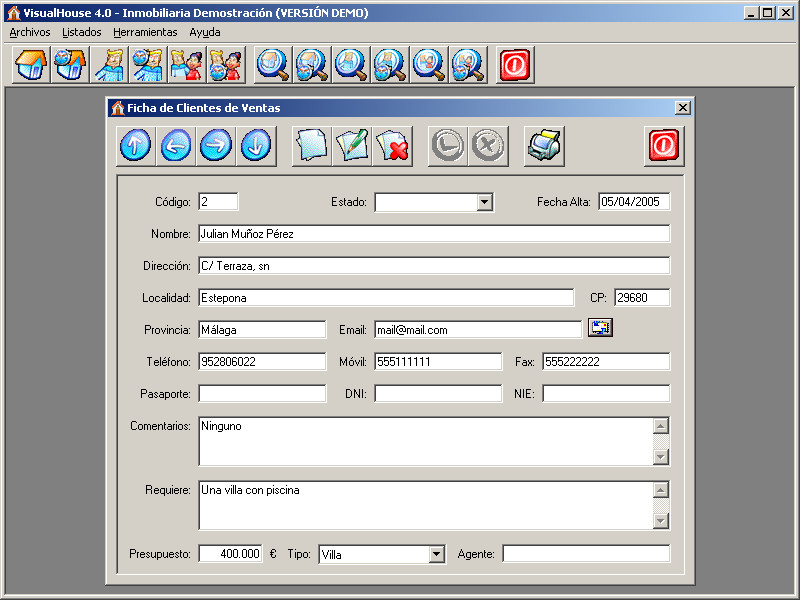Viewport: 800px width, 600px height.
Task: Click magnifier over couple icon without badge
Action: 429,65
